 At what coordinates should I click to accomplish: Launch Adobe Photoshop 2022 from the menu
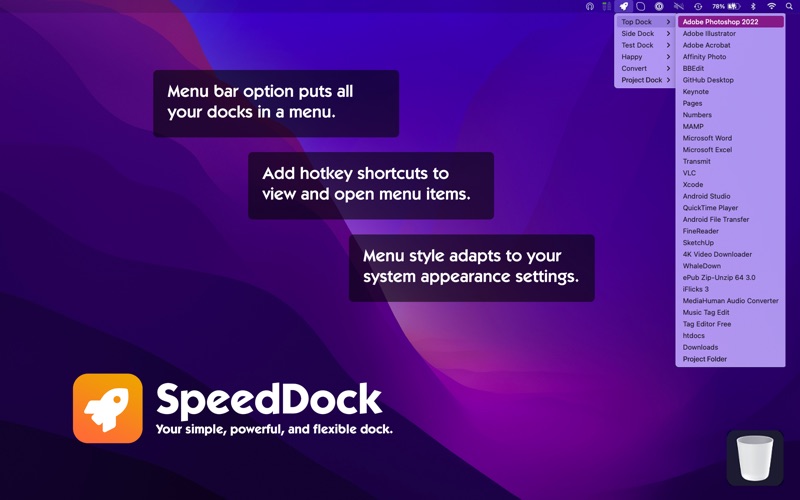731,22
